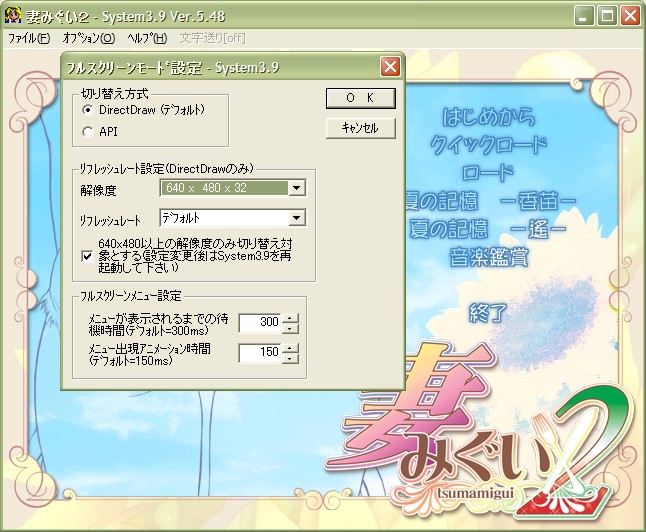The width and height of the screenshot is (646, 532).
Task: Select 夏の記憶 －遥－ option
Action: coord(488,229)
